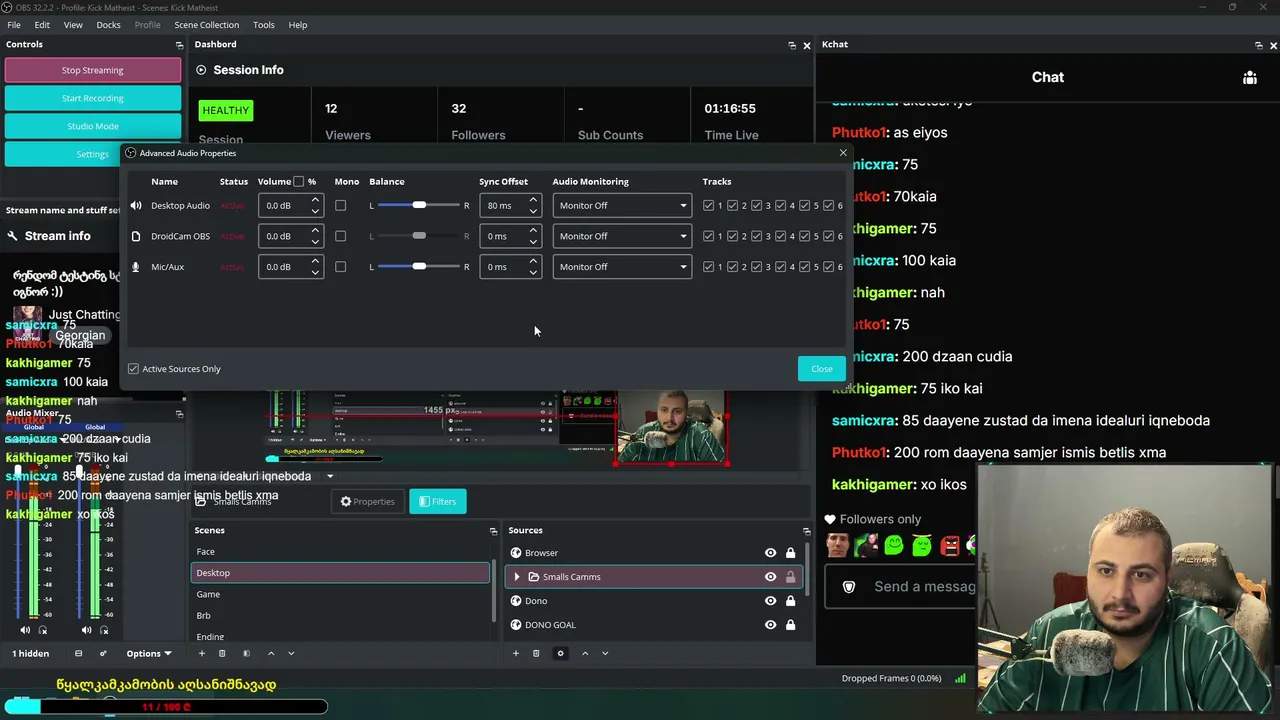Uncheck track 3 for DroidCam OBS
The width and height of the screenshot is (1280, 720).
click(757, 236)
